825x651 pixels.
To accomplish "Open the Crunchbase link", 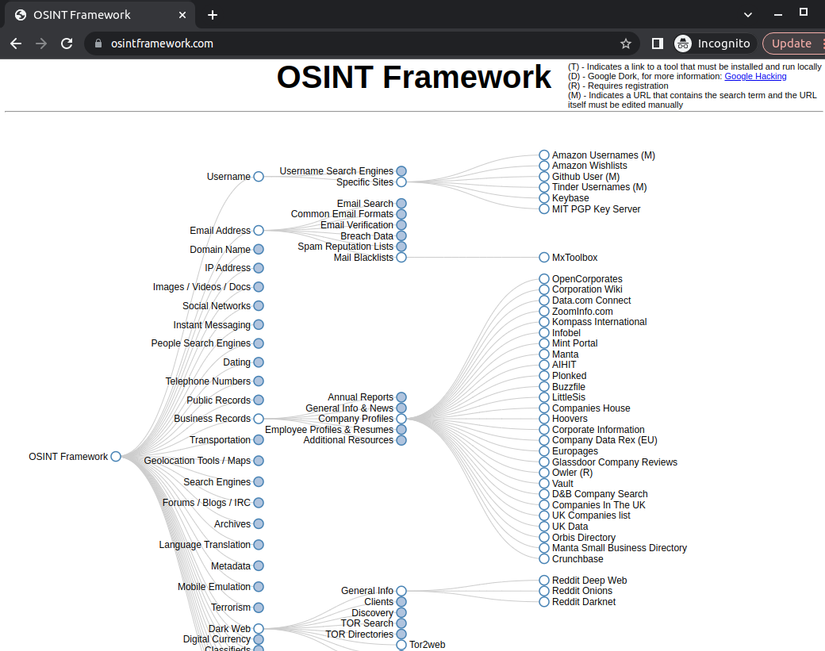I will pos(578,559).
